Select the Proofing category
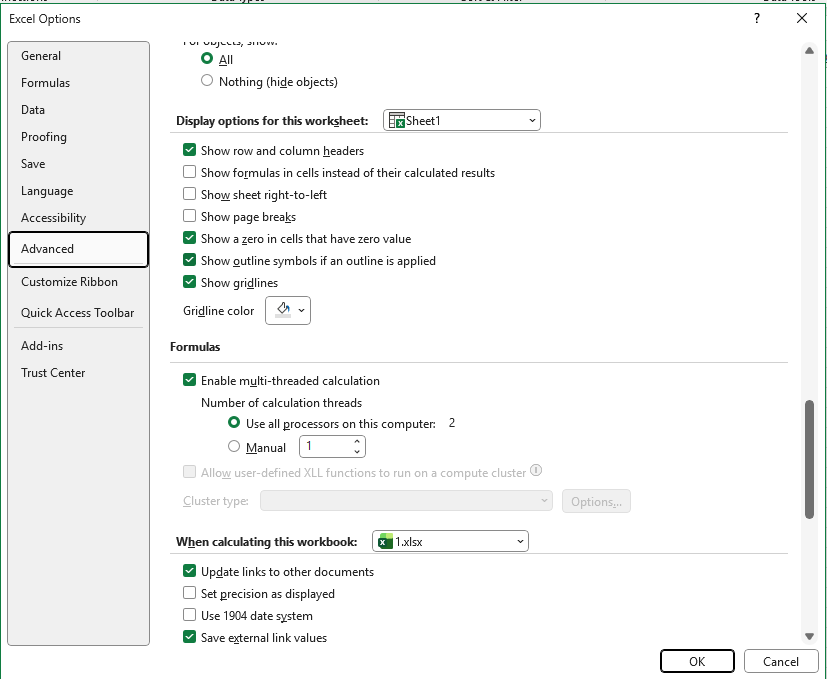The width and height of the screenshot is (827, 679). pos(43,136)
